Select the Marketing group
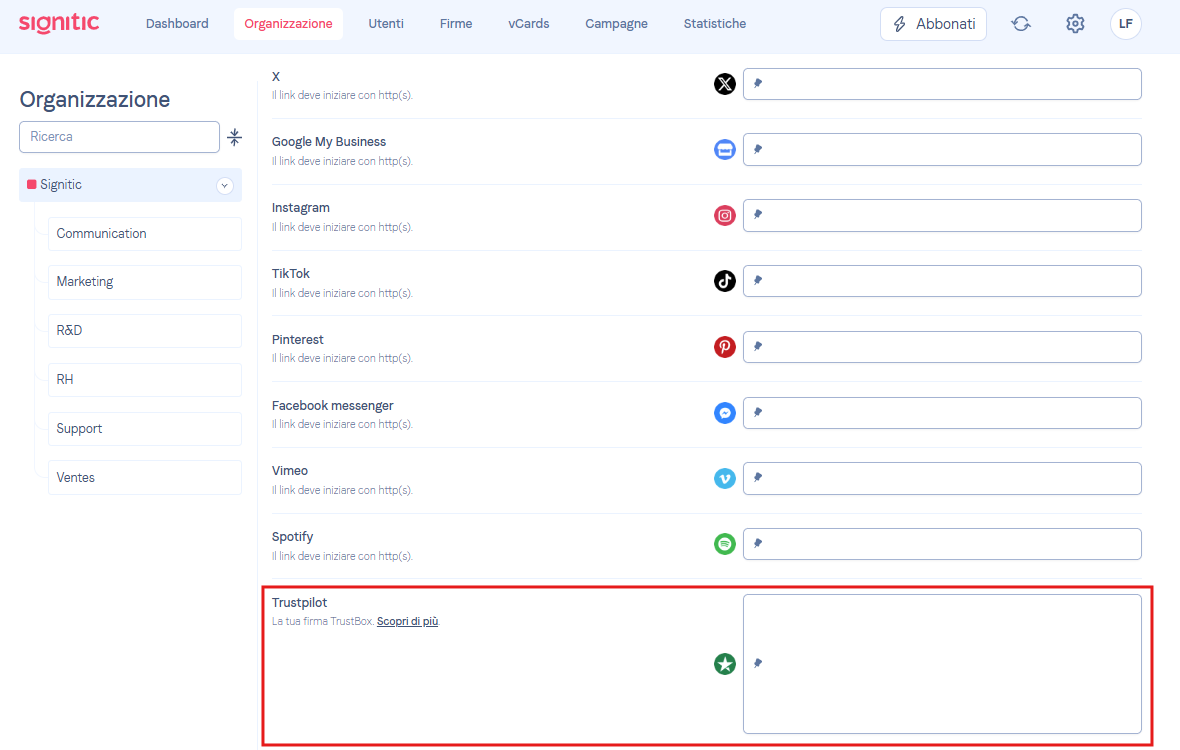 tap(144, 282)
